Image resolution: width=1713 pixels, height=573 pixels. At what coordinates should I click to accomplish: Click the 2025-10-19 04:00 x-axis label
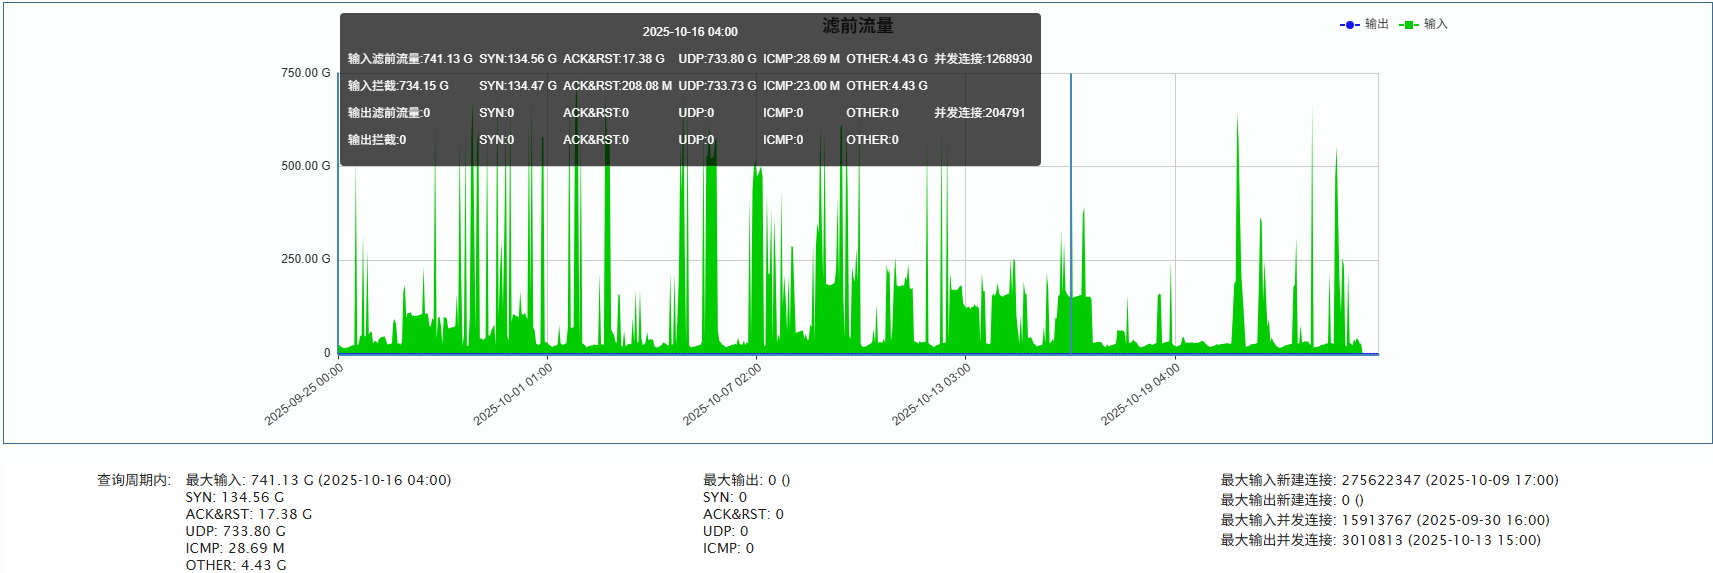[1140, 394]
